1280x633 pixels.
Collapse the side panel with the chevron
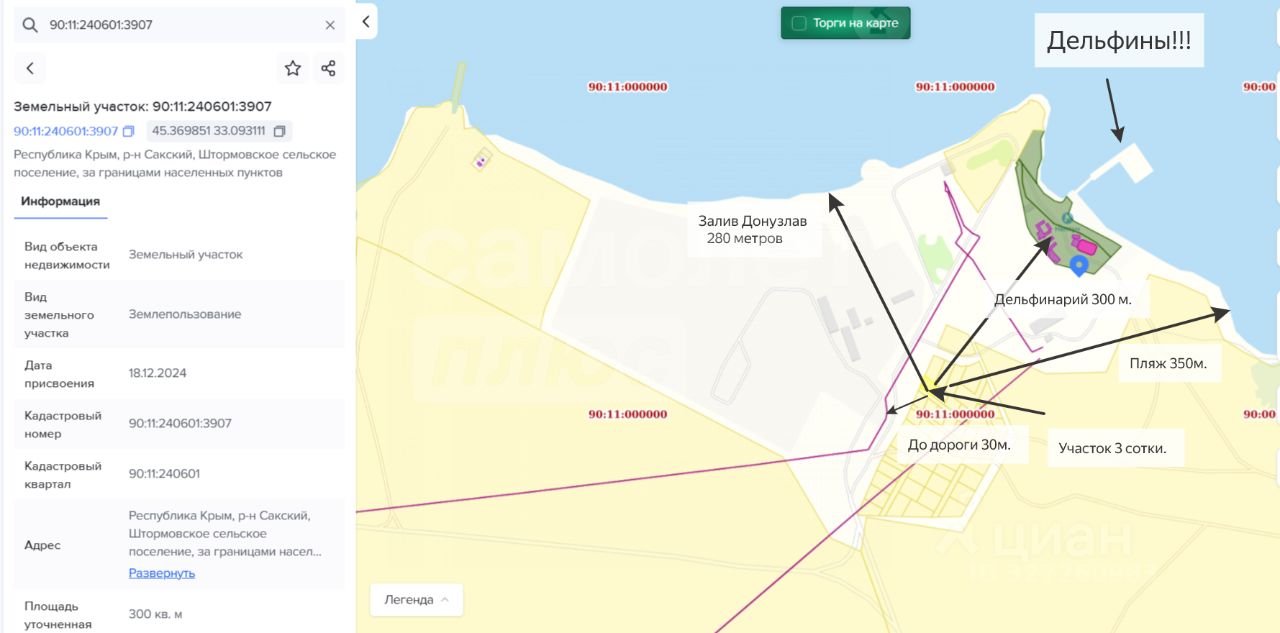366,21
